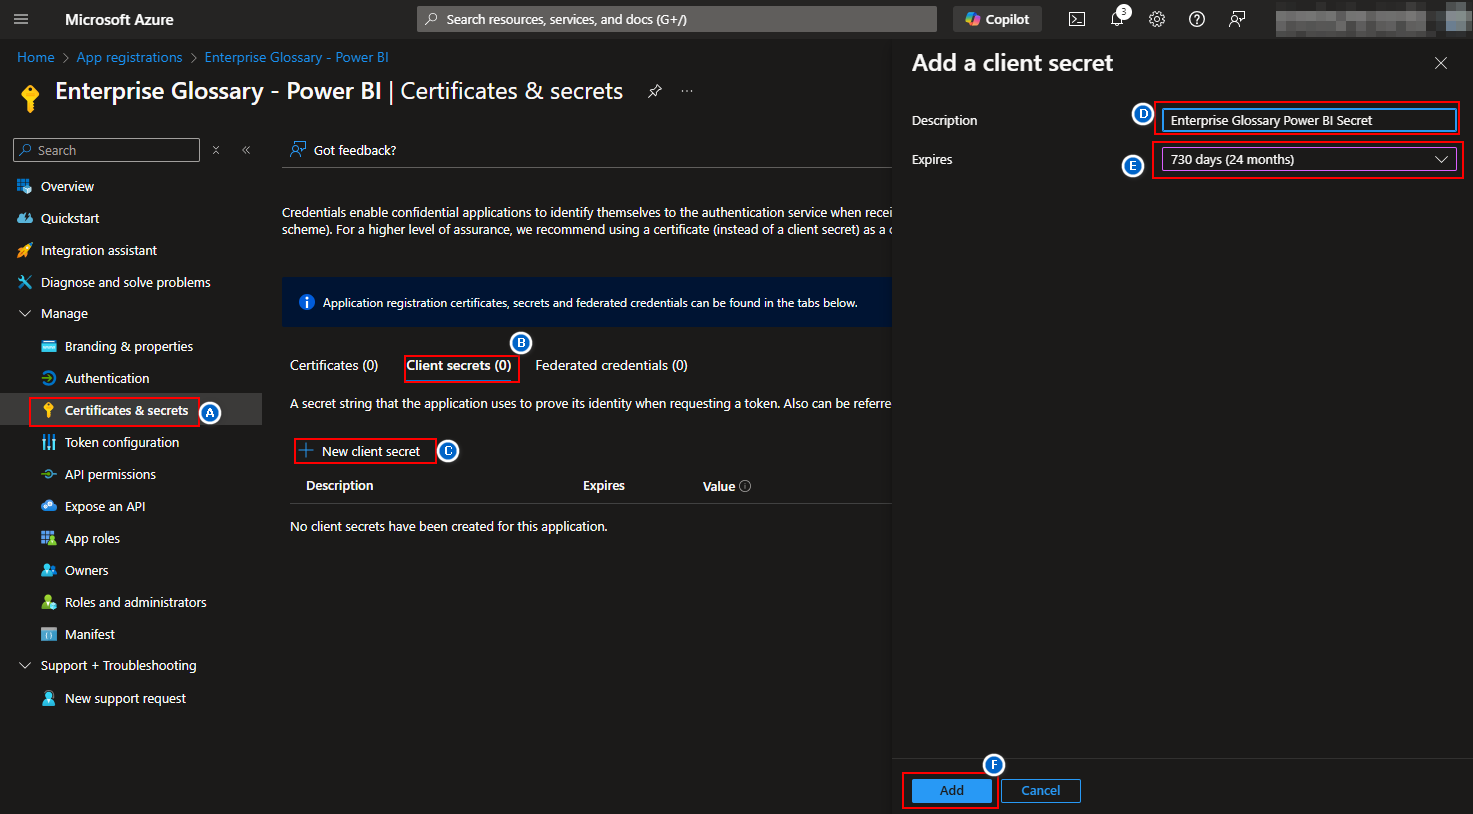Click the Description text field

1308,121
